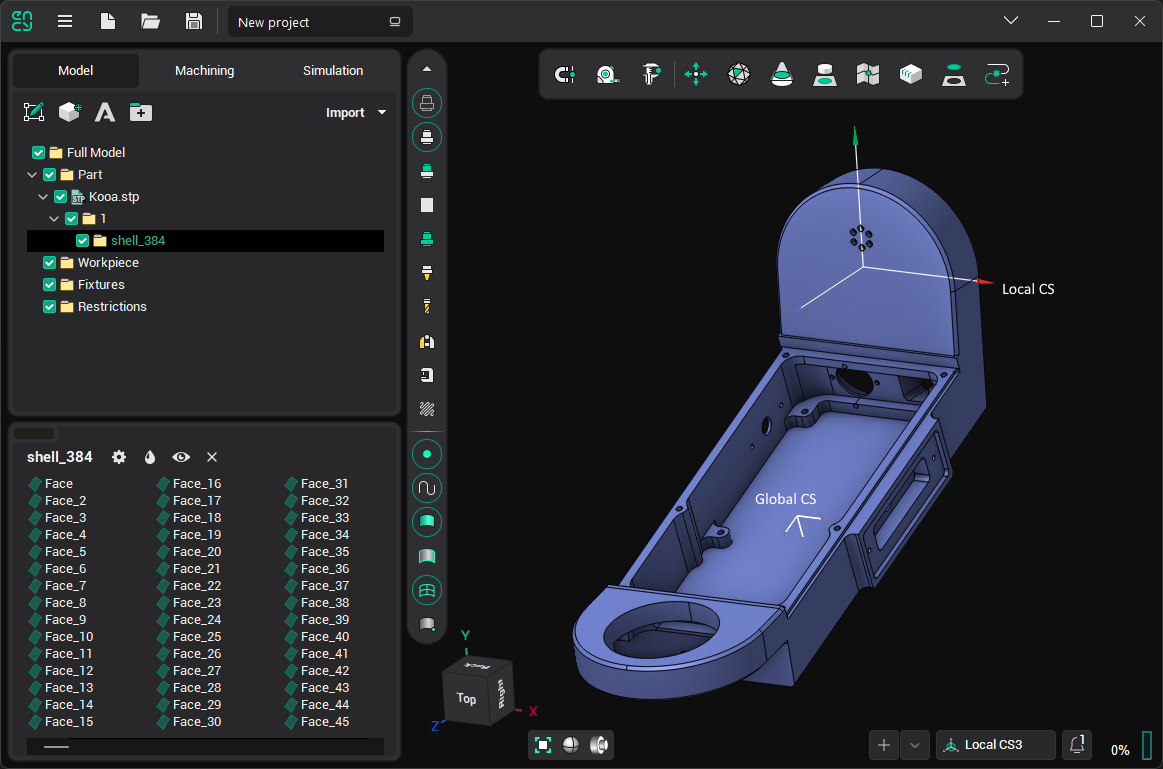The image size is (1163, 769).
Task: Uncheck the Workpiece checkbox
Action: point(50,263)
